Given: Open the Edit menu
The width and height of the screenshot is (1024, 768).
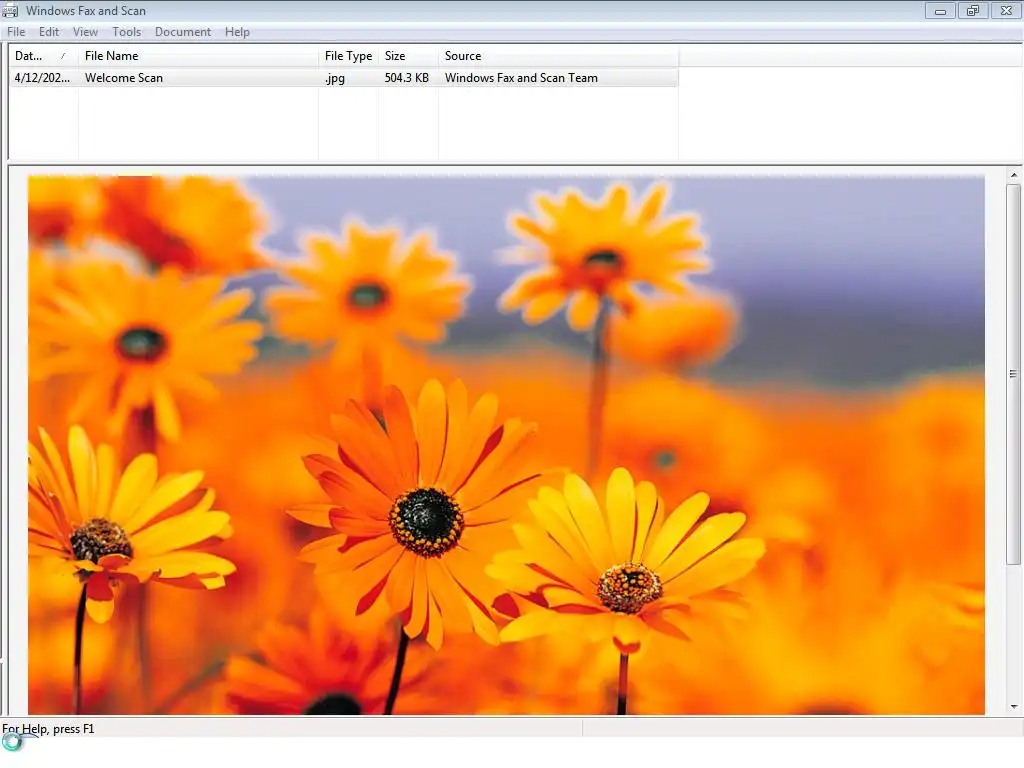Looking at the screenshot, I should point(49,32).
